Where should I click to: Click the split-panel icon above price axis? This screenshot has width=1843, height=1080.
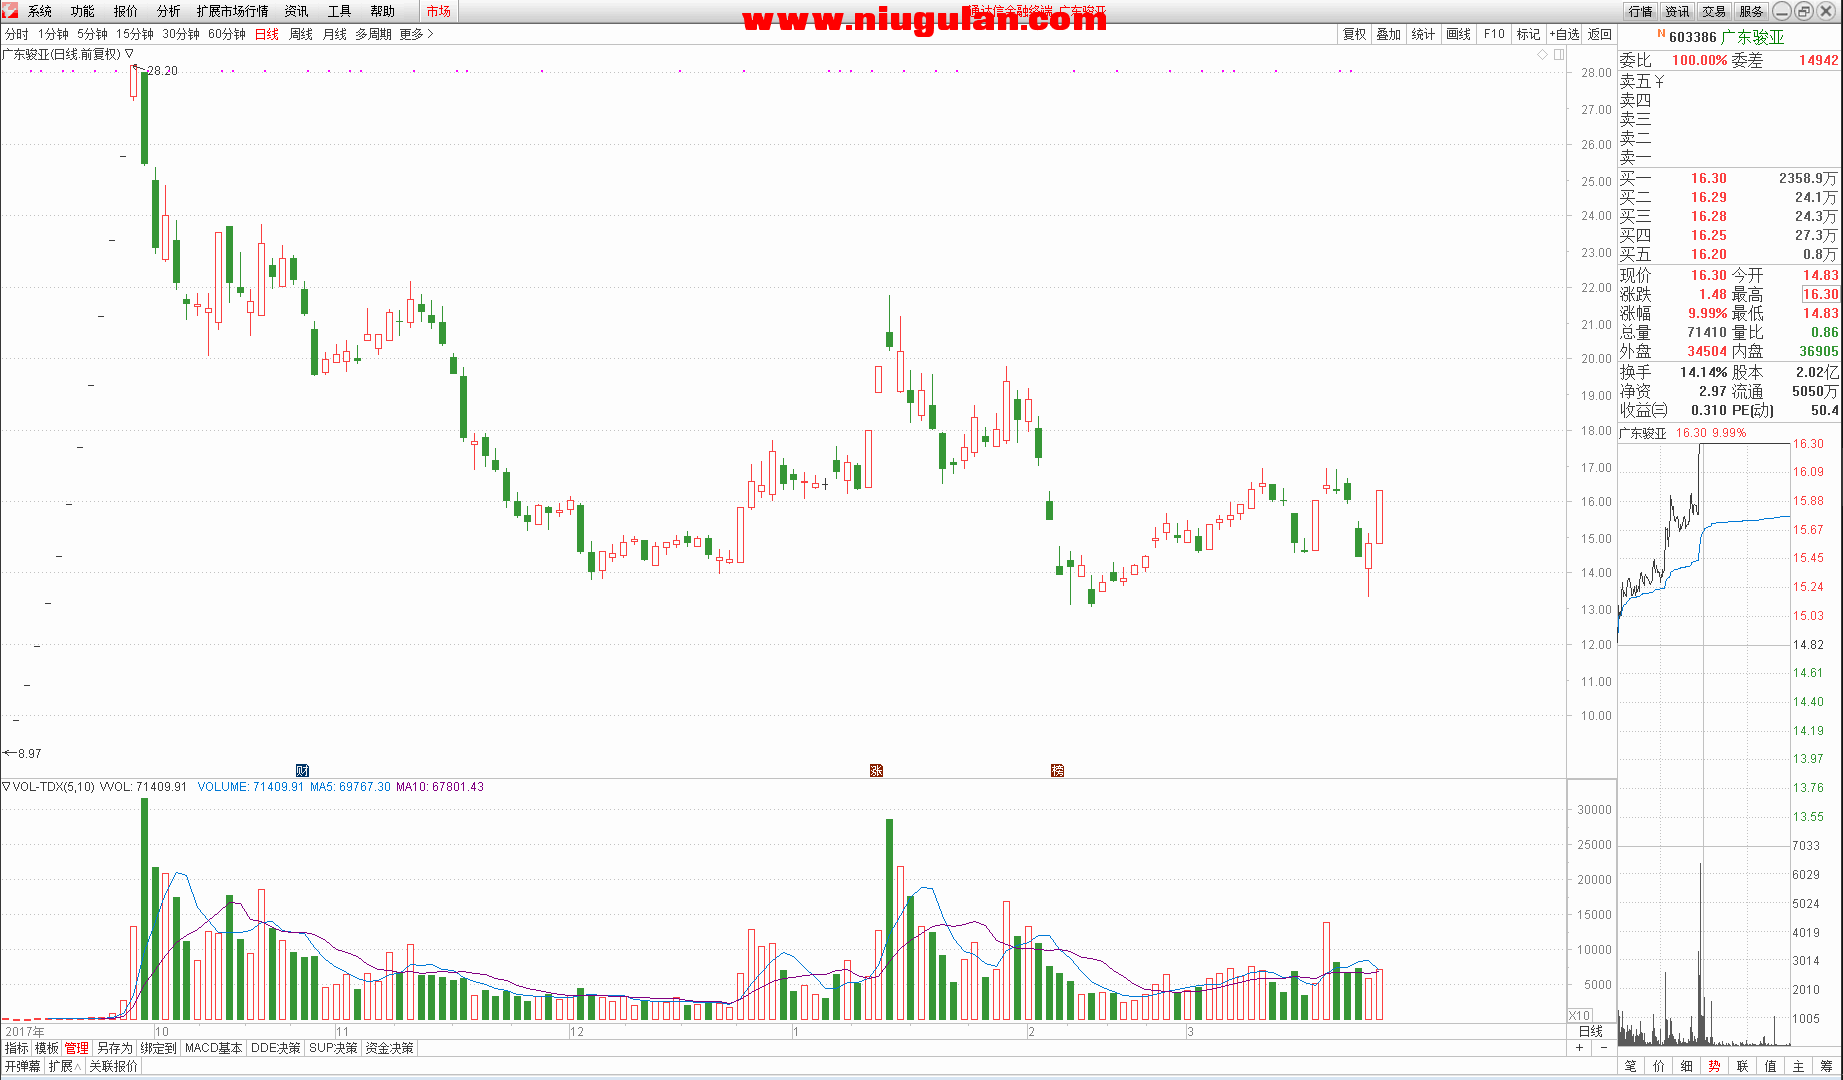click(x=1559, y=54)
